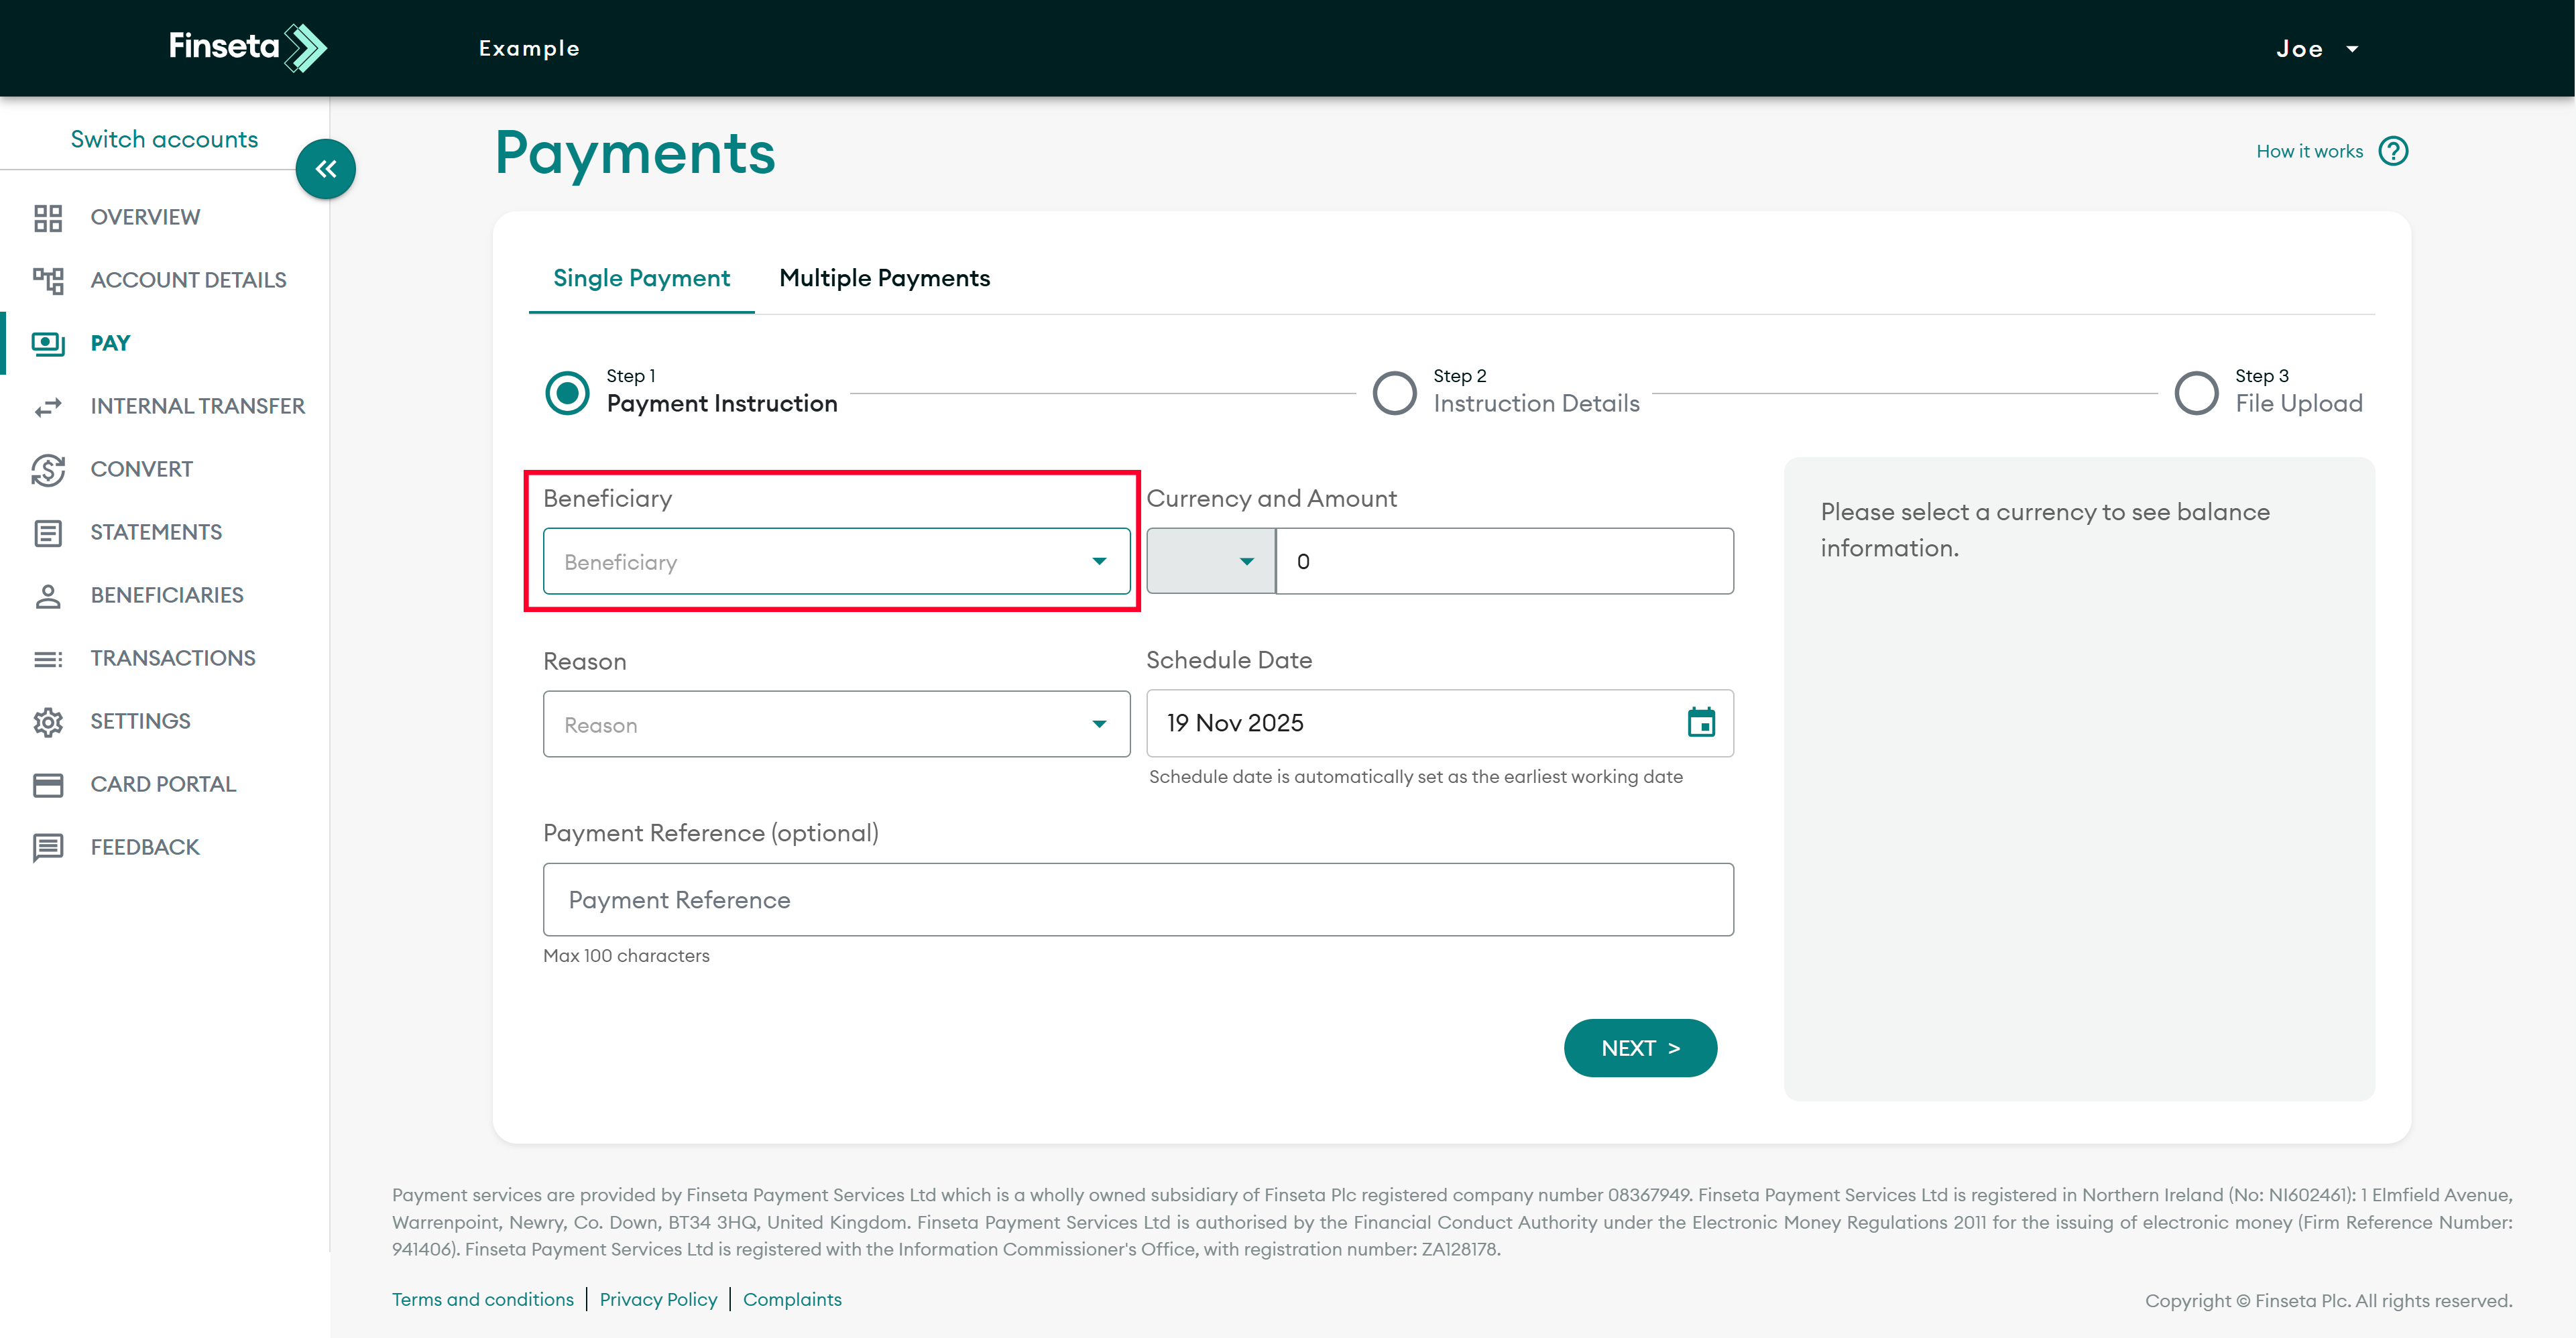
Task: Click the Settings gear icon
Action: (47, 722)
